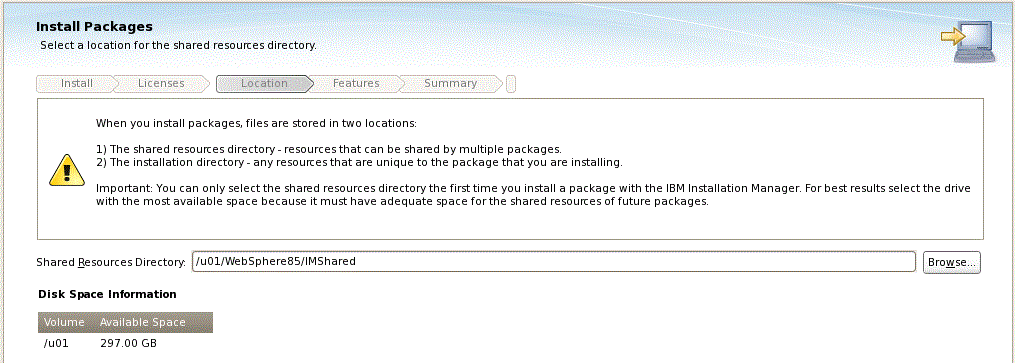Click the Disk Space Information heading
Viewport: 1015px width, 363px height.
click(107, 294)
